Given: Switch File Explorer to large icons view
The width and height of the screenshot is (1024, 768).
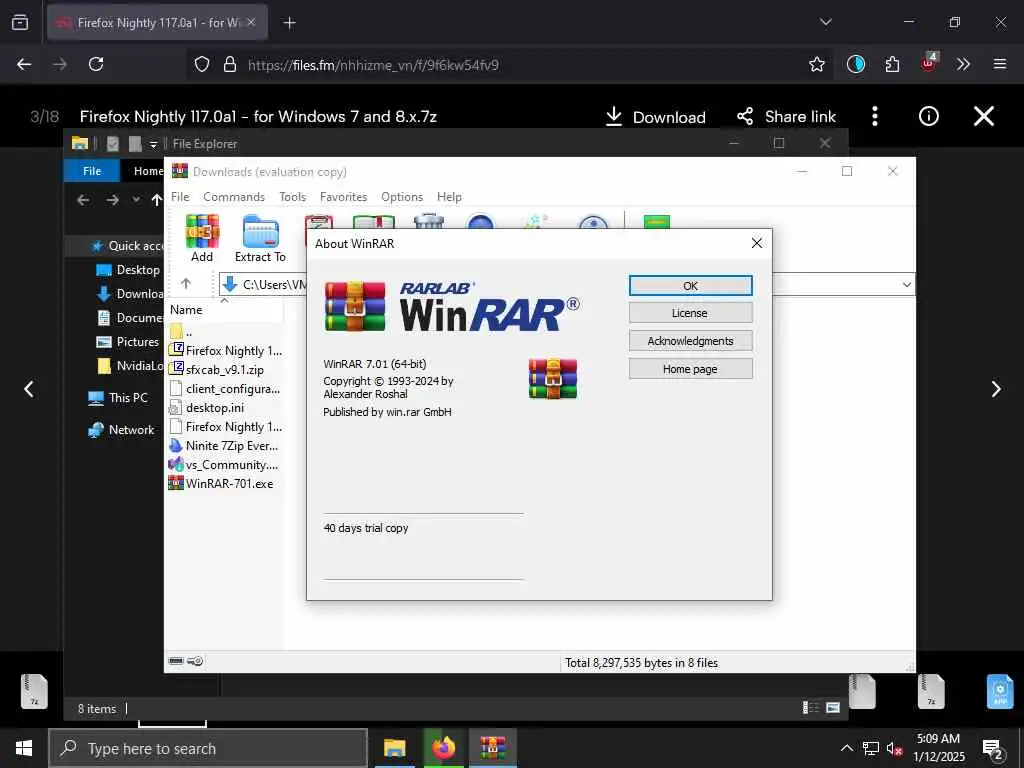Looking at the screenshot, I should (x=833, y=708).
